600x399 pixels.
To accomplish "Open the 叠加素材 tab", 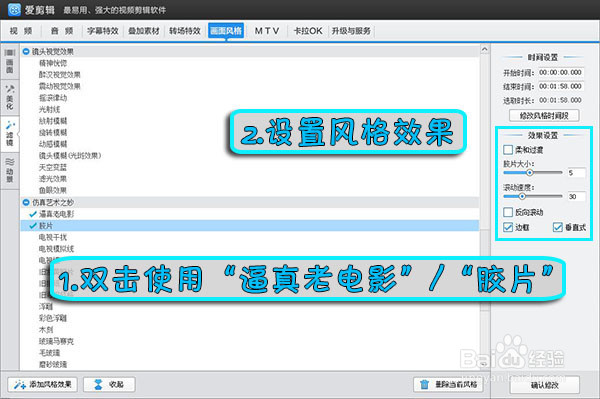I will [x=144, y=31].
